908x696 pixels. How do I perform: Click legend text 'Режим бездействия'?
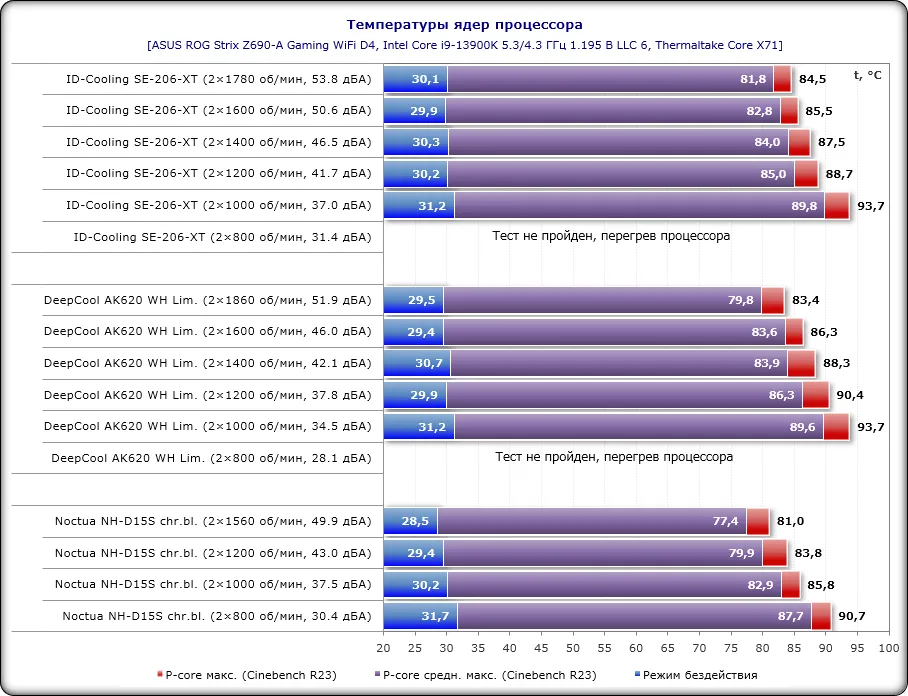point(700,675)
